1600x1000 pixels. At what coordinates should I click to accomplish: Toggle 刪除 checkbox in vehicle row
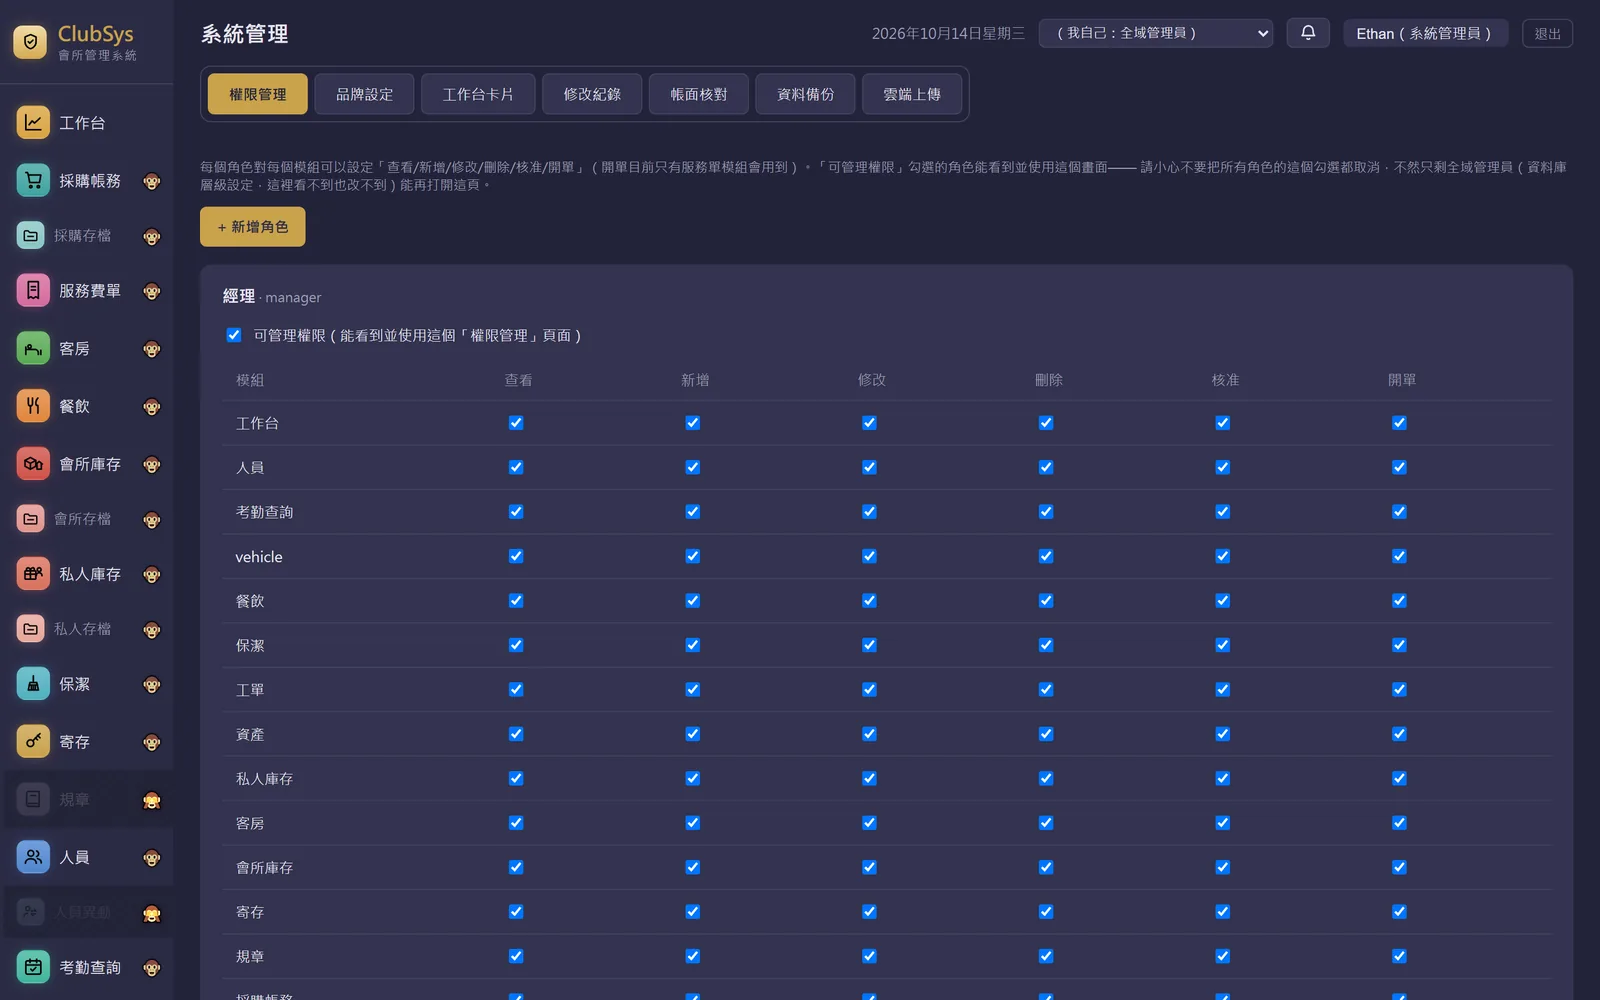1046,556
